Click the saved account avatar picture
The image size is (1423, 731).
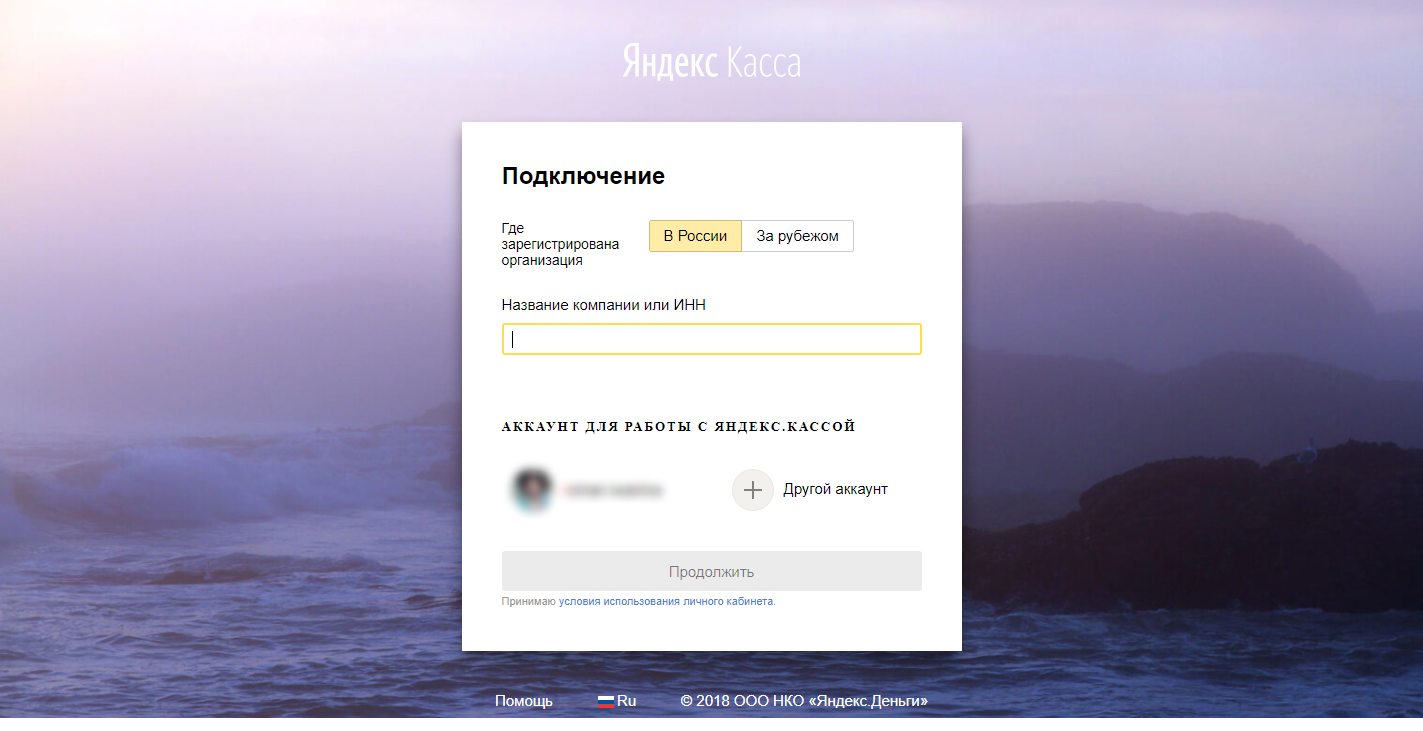point(532,490)
